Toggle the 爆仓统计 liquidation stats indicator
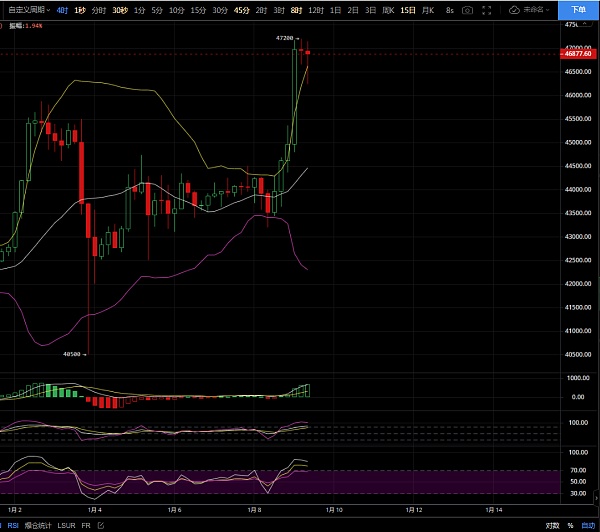This screenshot has width=600, height=532. click(36, 525)
